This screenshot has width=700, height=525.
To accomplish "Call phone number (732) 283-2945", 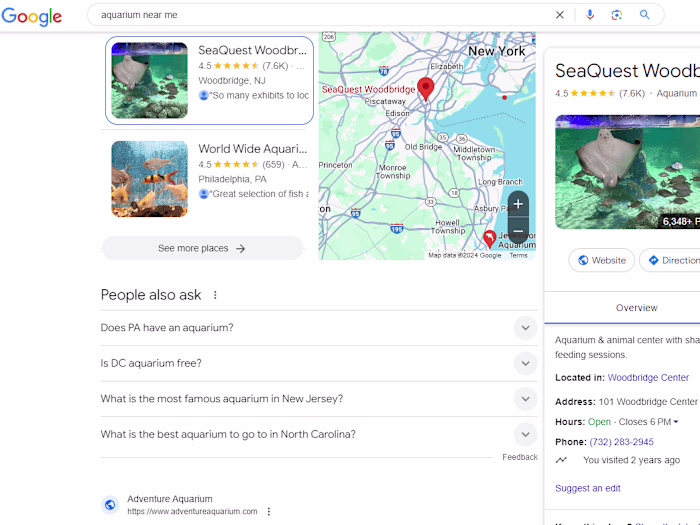I will click(621, 442).
